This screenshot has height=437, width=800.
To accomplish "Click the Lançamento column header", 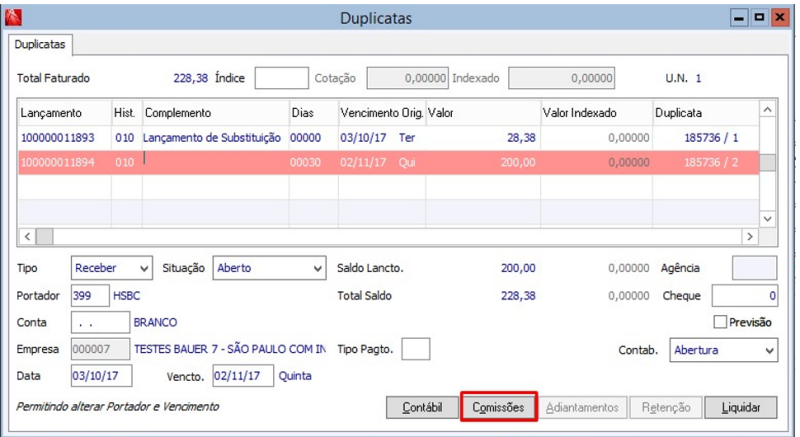I will click(65, 113).
